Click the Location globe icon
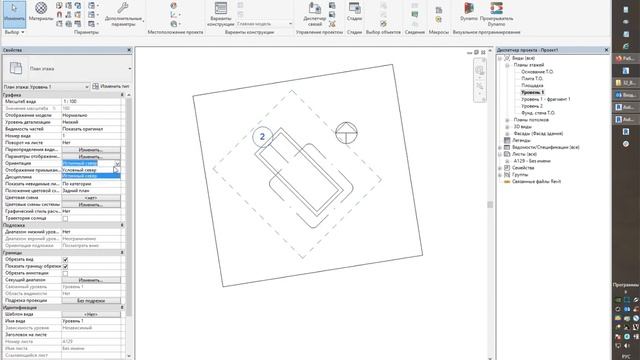640x360 pixels. click(174, 6)
